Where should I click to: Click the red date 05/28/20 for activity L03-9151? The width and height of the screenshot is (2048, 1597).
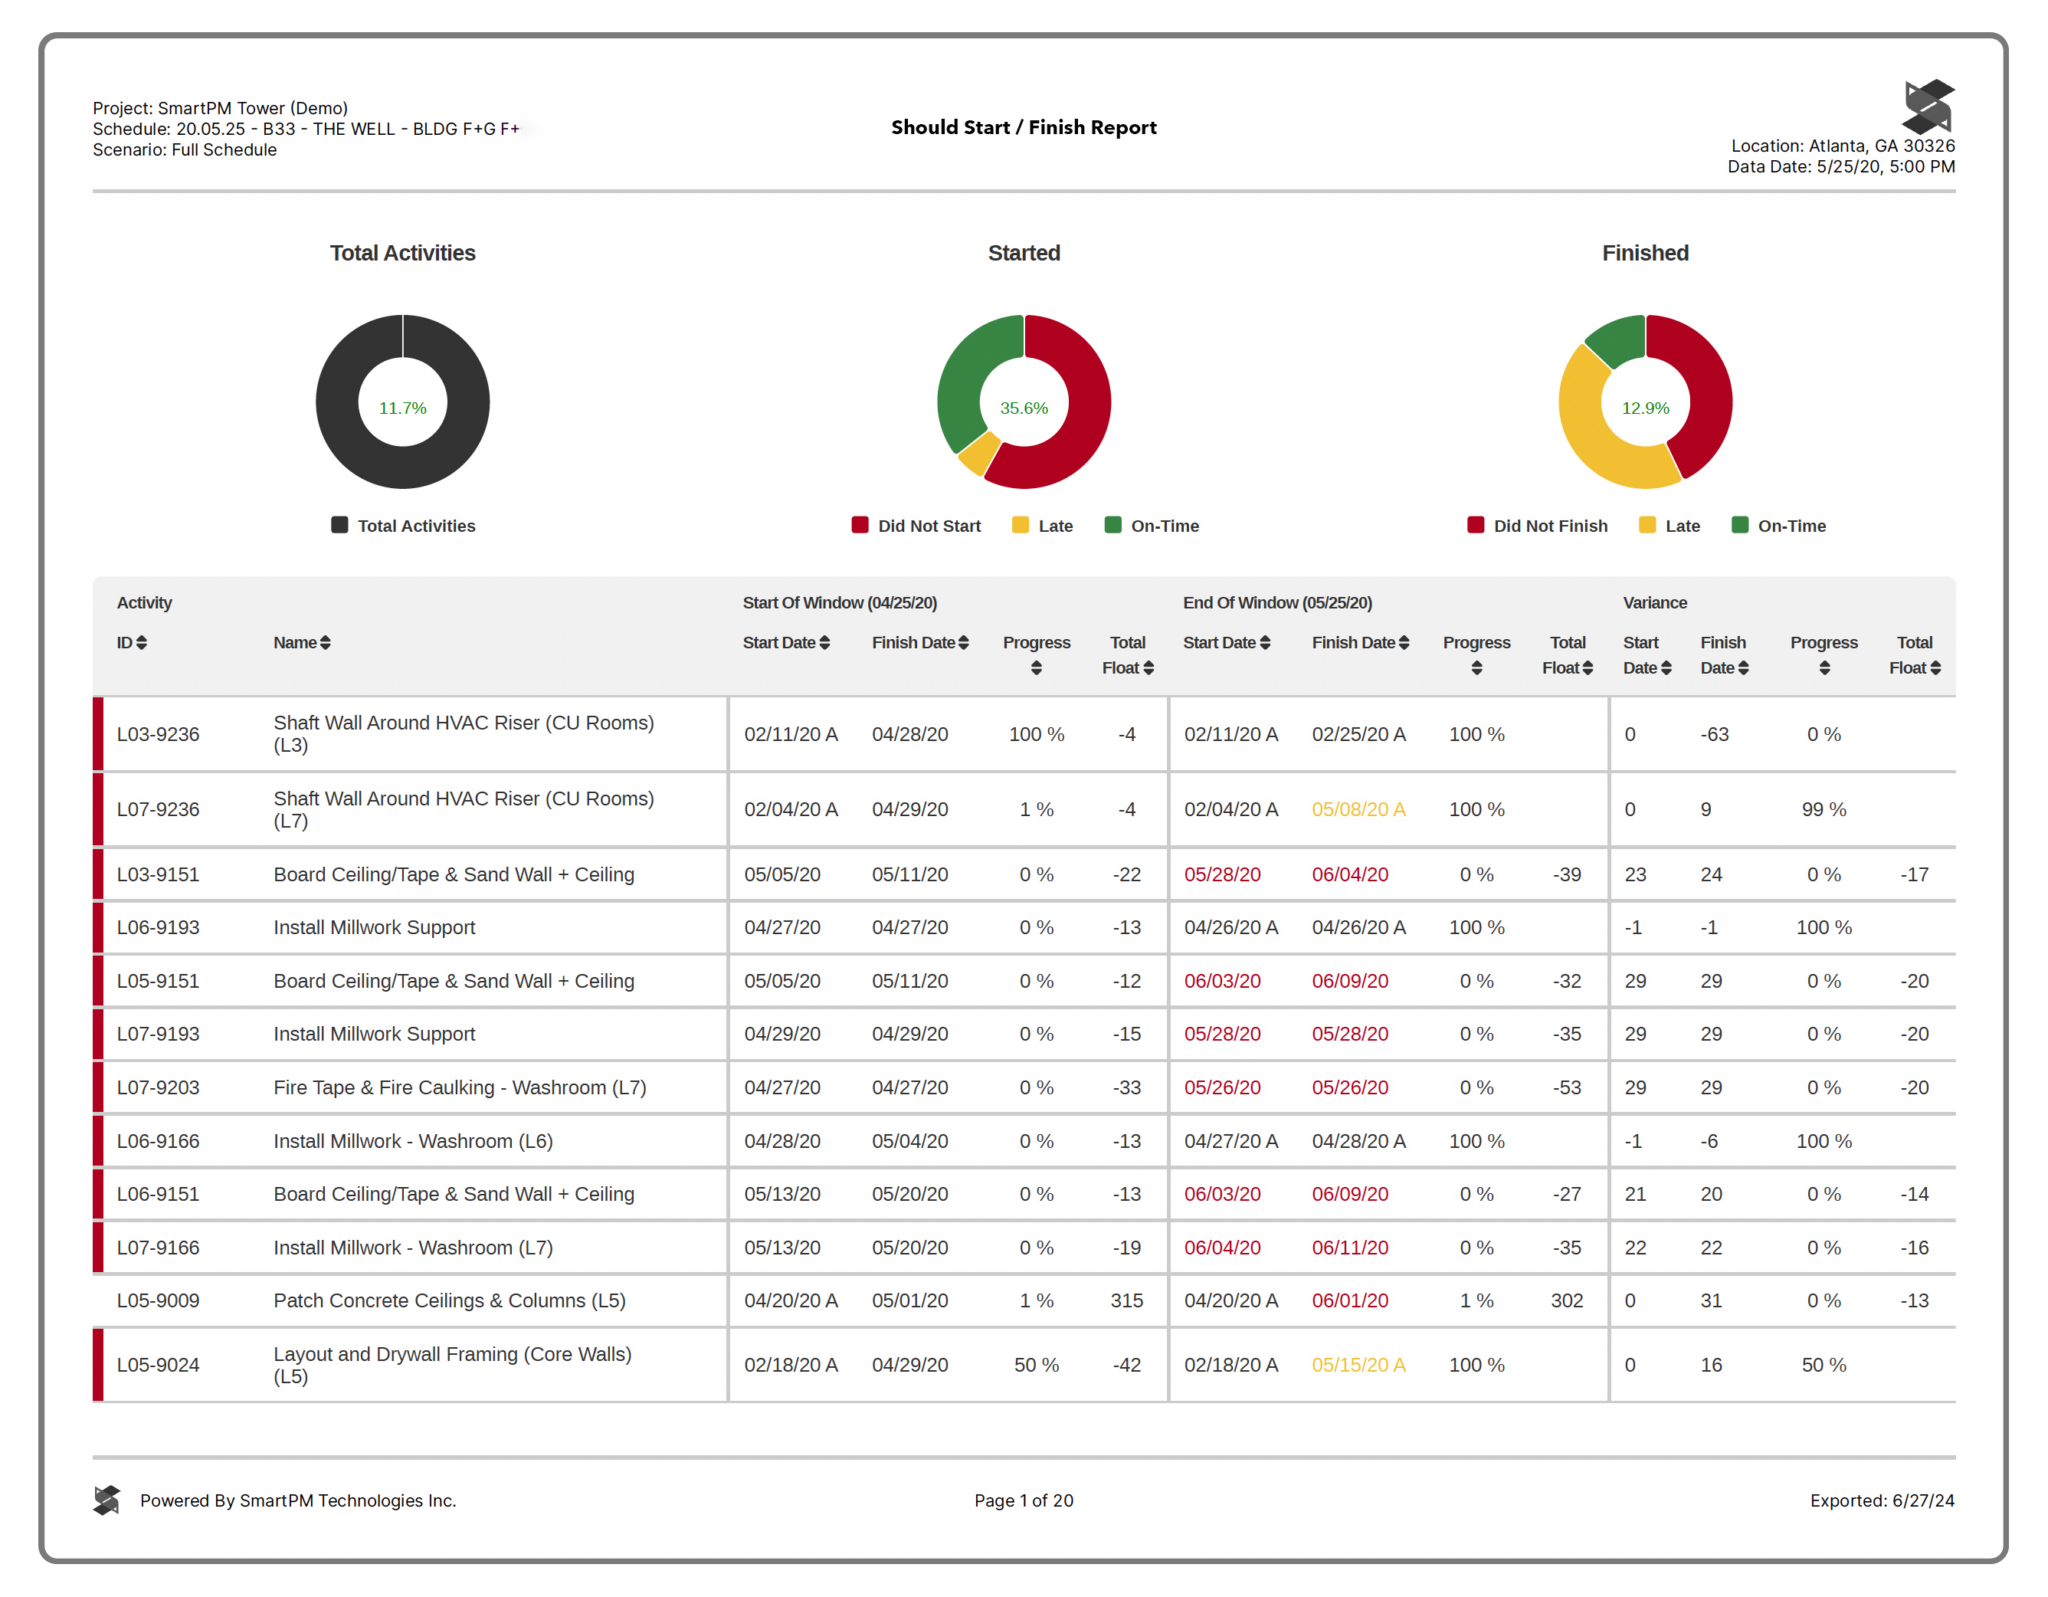(x=1221, y=873)
